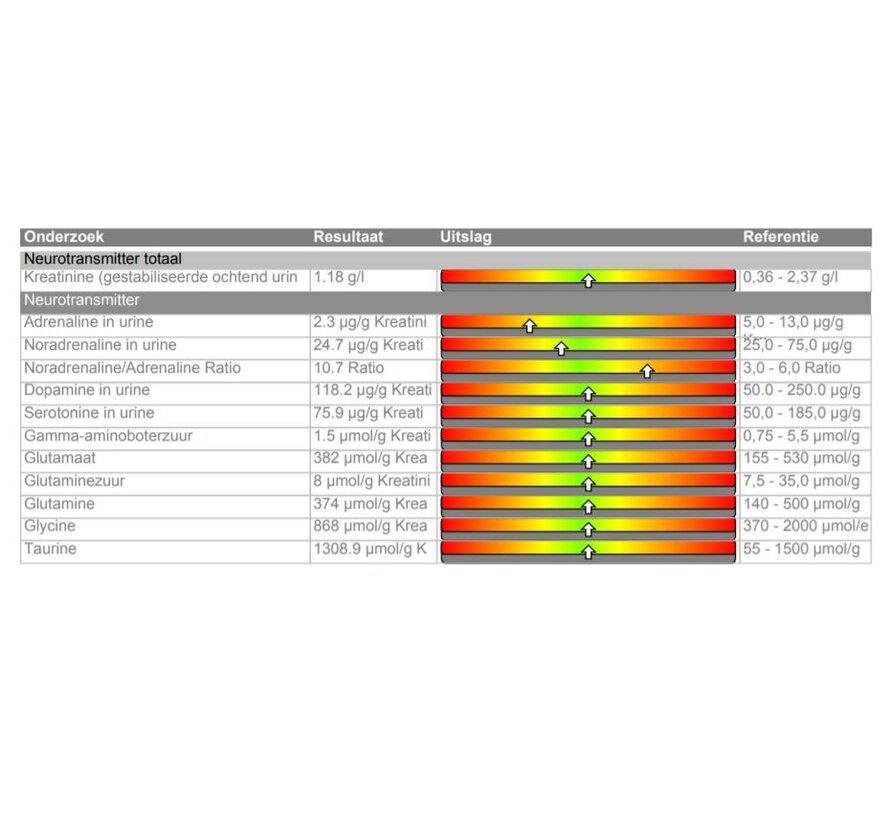Click the '0,36 - 2,37 g/l' reference
890x820 pixels.
point(790,277)
